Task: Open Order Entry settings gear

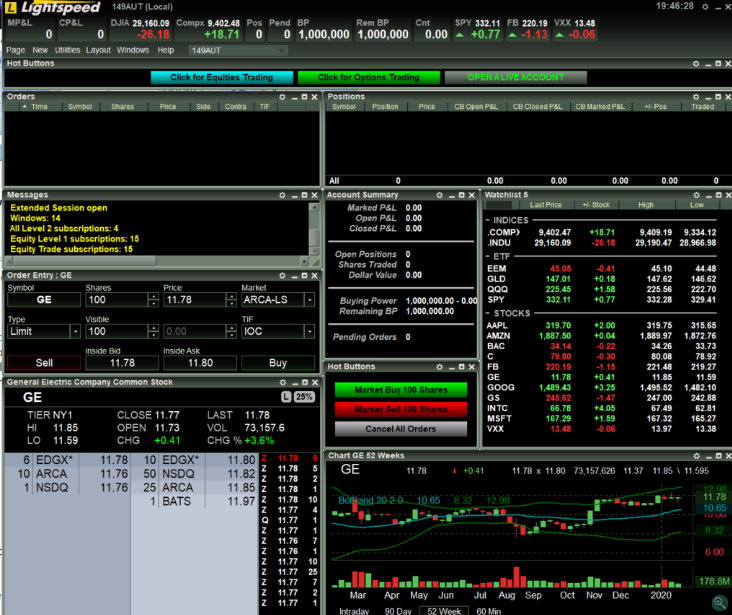Action: point(282,276)
